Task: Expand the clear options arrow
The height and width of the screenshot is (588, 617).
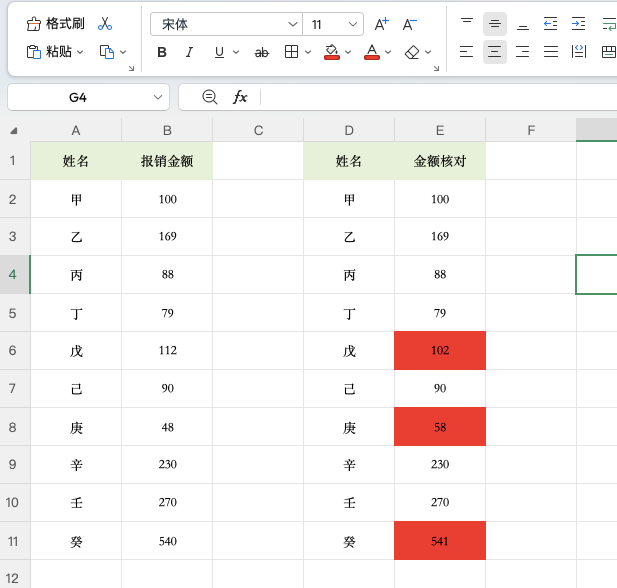Action: pos(428,52)
